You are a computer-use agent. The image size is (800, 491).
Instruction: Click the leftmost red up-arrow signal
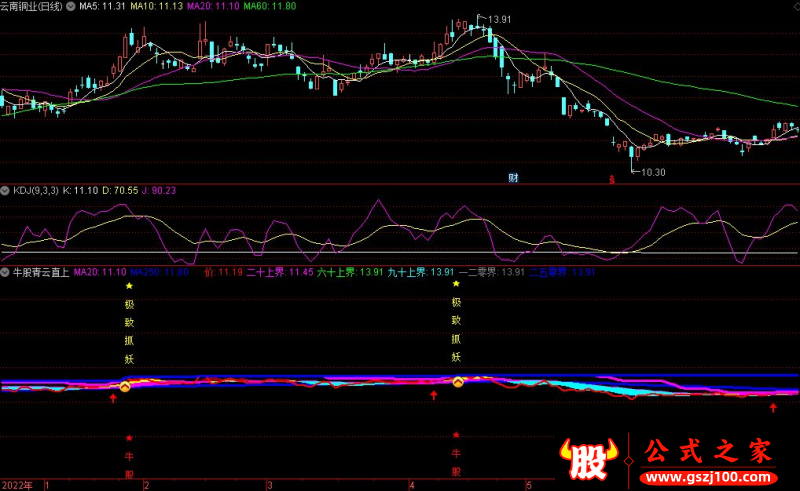tap(112, 398)
